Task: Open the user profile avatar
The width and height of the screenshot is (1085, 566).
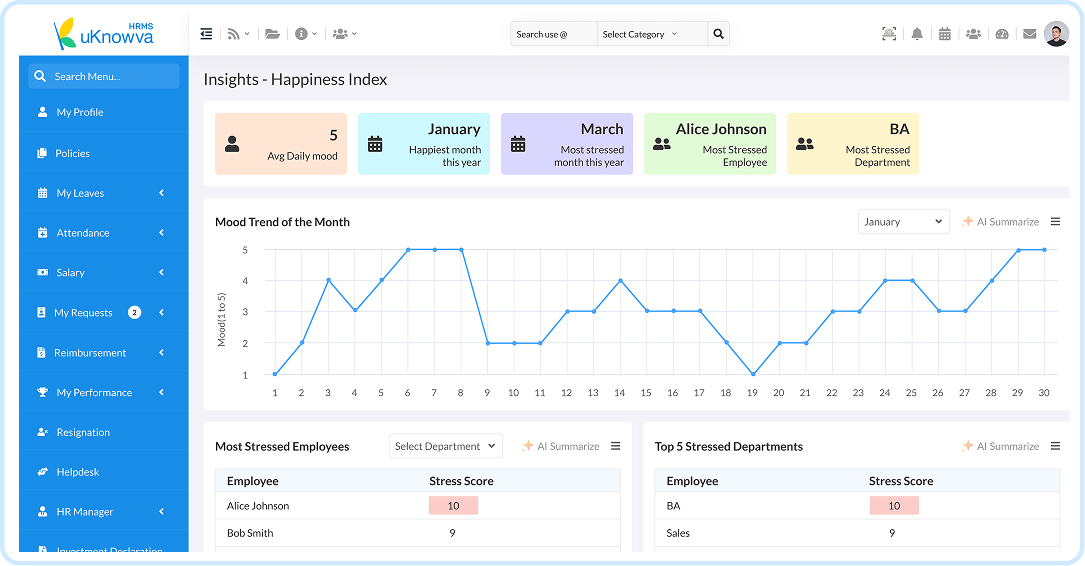Action: 1056,34
